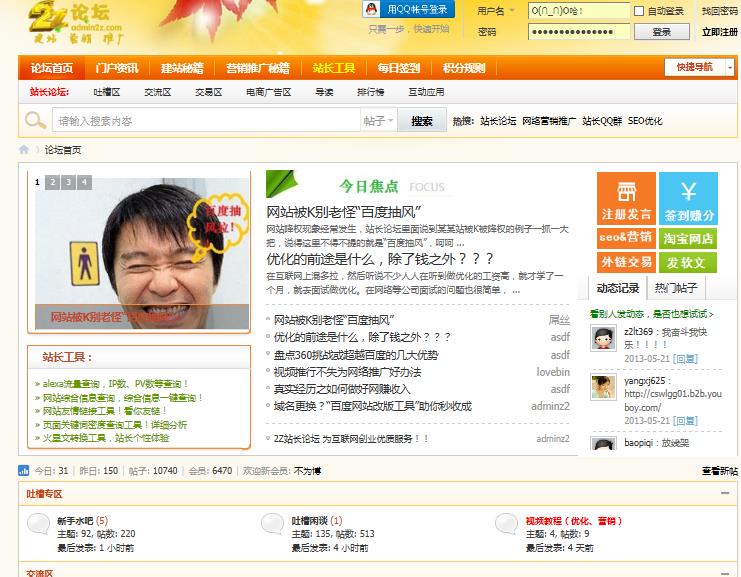This screenshot has width=741, height=577.
Task: Click the password input field
Action: click(x=579, y=32)
